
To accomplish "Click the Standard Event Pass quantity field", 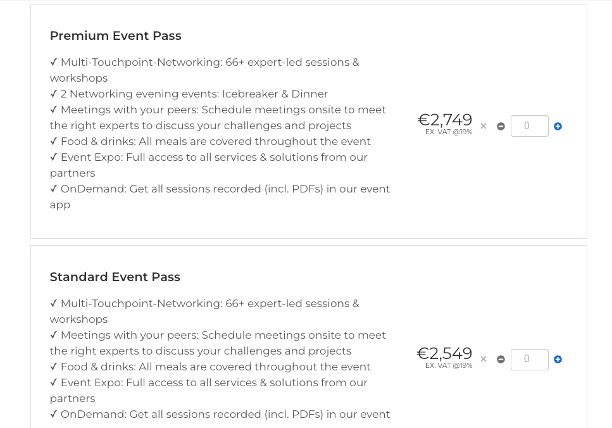I will (529, 359).
